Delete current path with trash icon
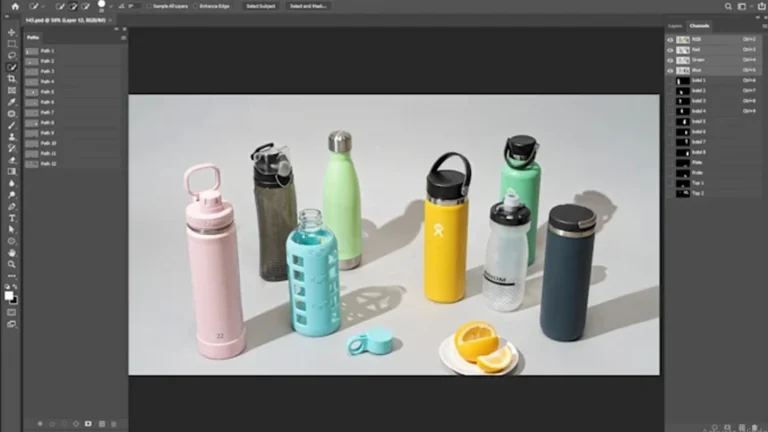The width and height of the screenshot is (768, 432). (114, 424)
